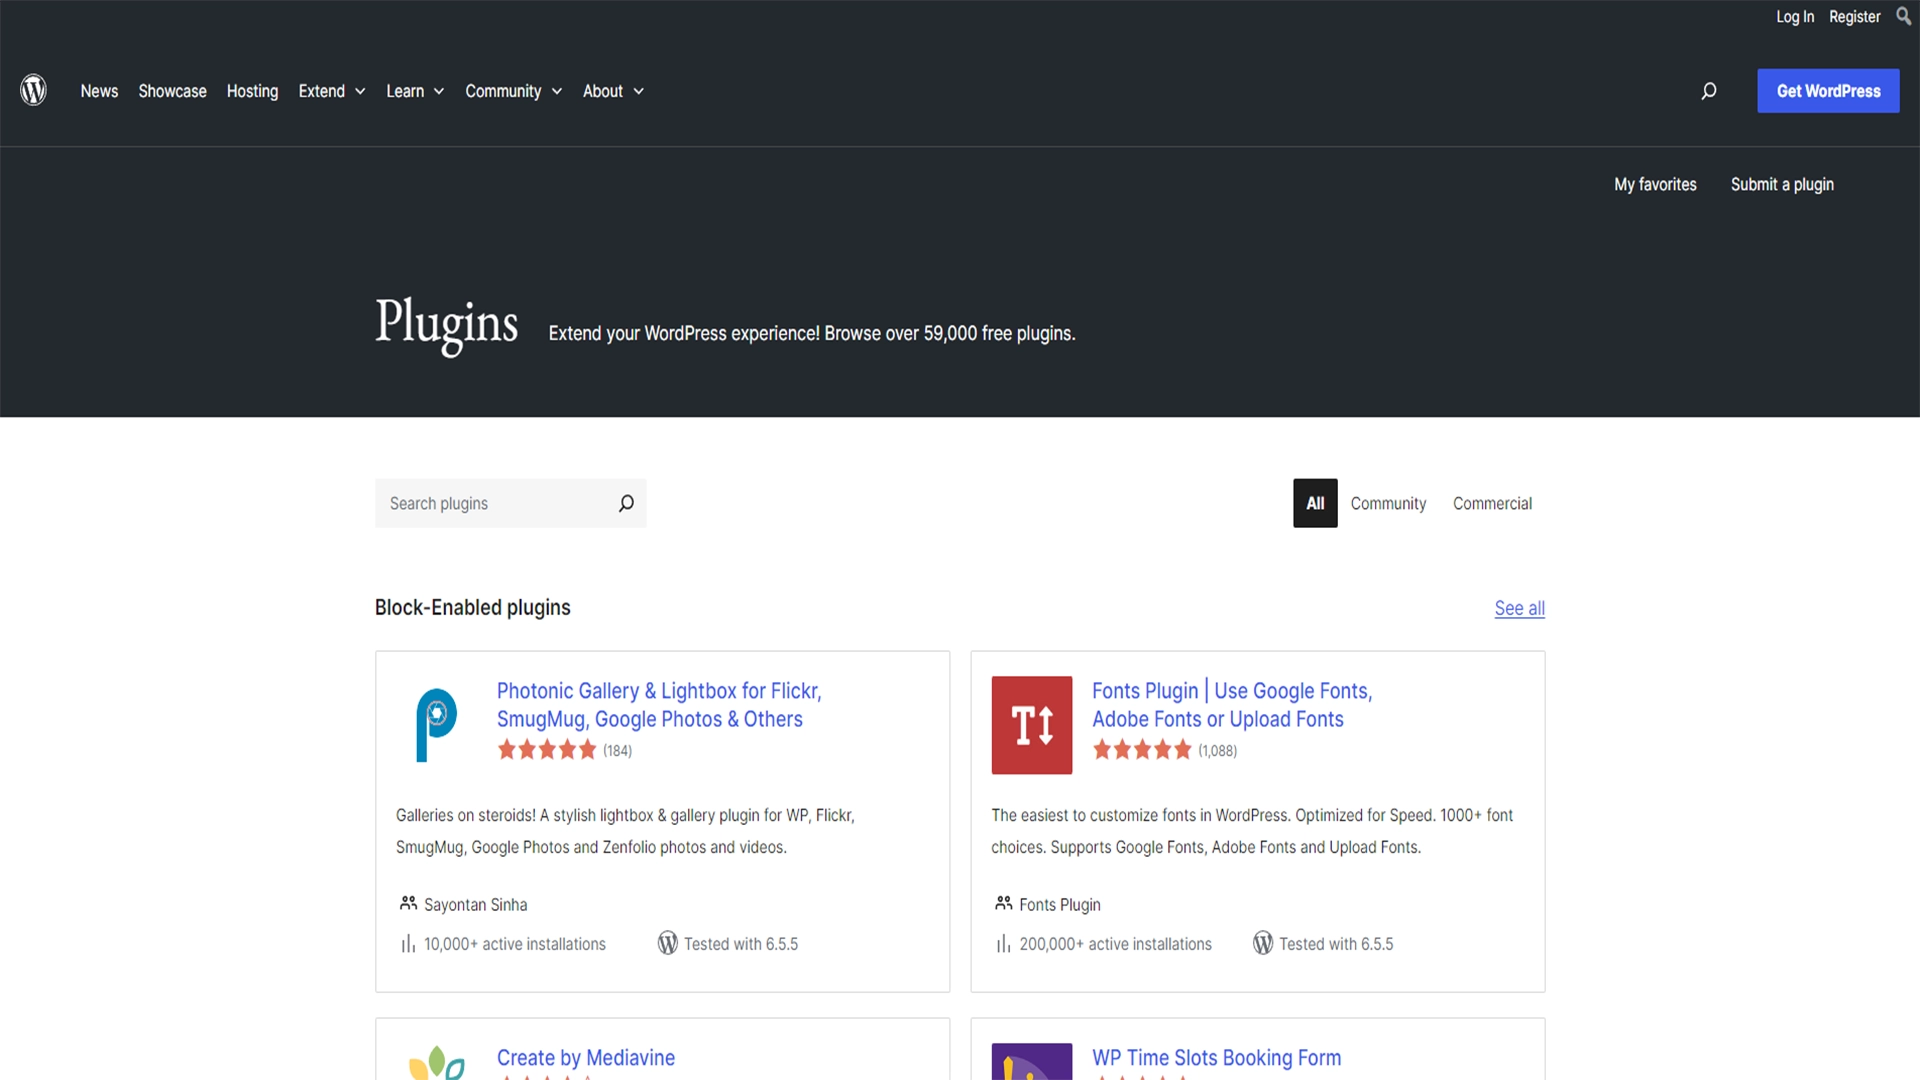Screen dimensions: 1920x1080
Task: Expand the Learn menu
Action: click(415, 91)
